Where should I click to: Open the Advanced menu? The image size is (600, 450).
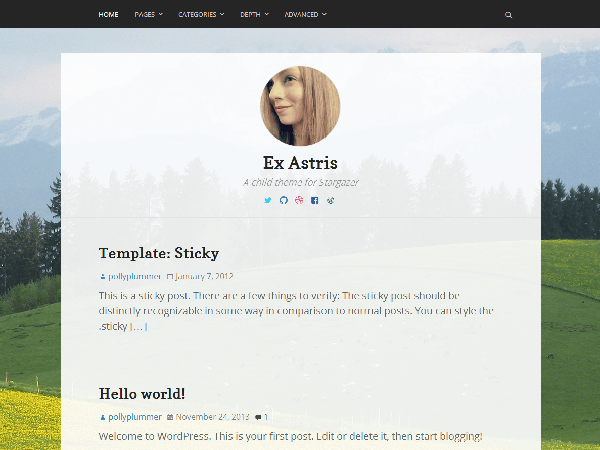click(x=306, y=15)
